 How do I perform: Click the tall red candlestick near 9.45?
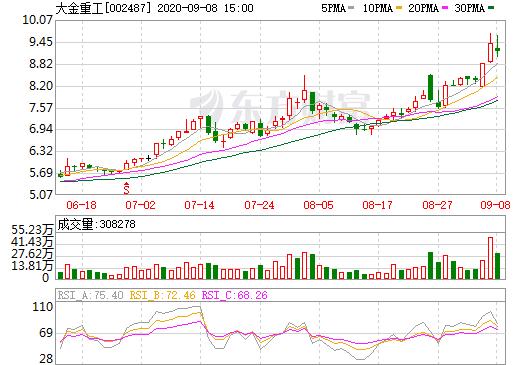pyautogui.click(x=490, y=48)
